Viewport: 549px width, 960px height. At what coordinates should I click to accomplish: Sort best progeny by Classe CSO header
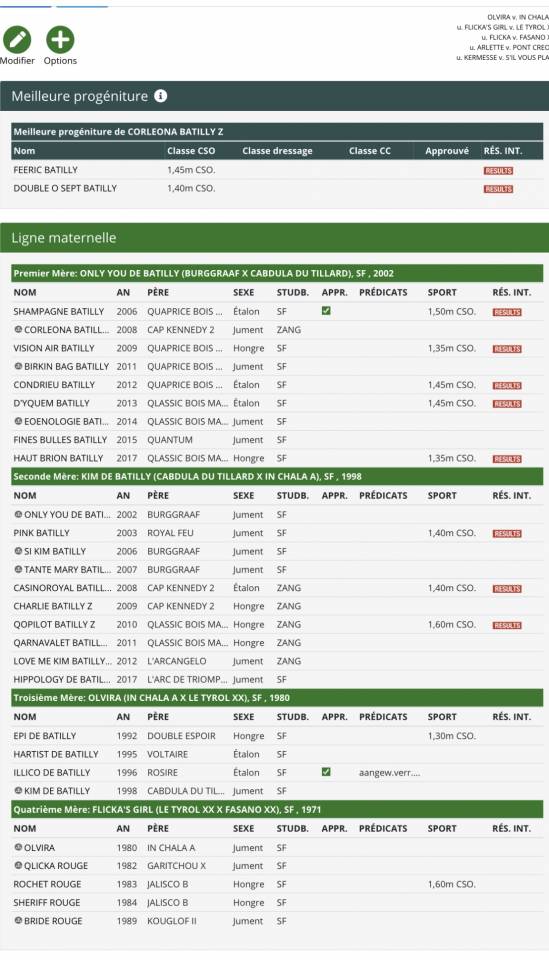(191, 151)
